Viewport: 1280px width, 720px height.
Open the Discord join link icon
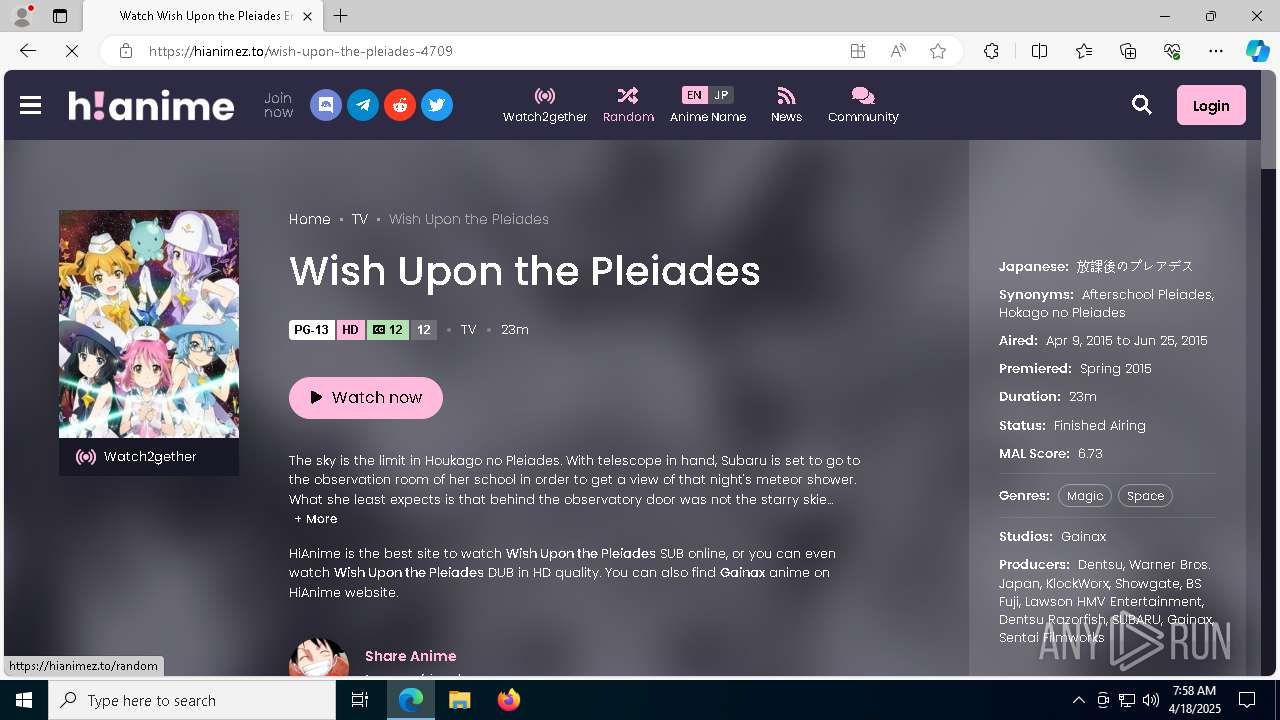click(326, 105)
